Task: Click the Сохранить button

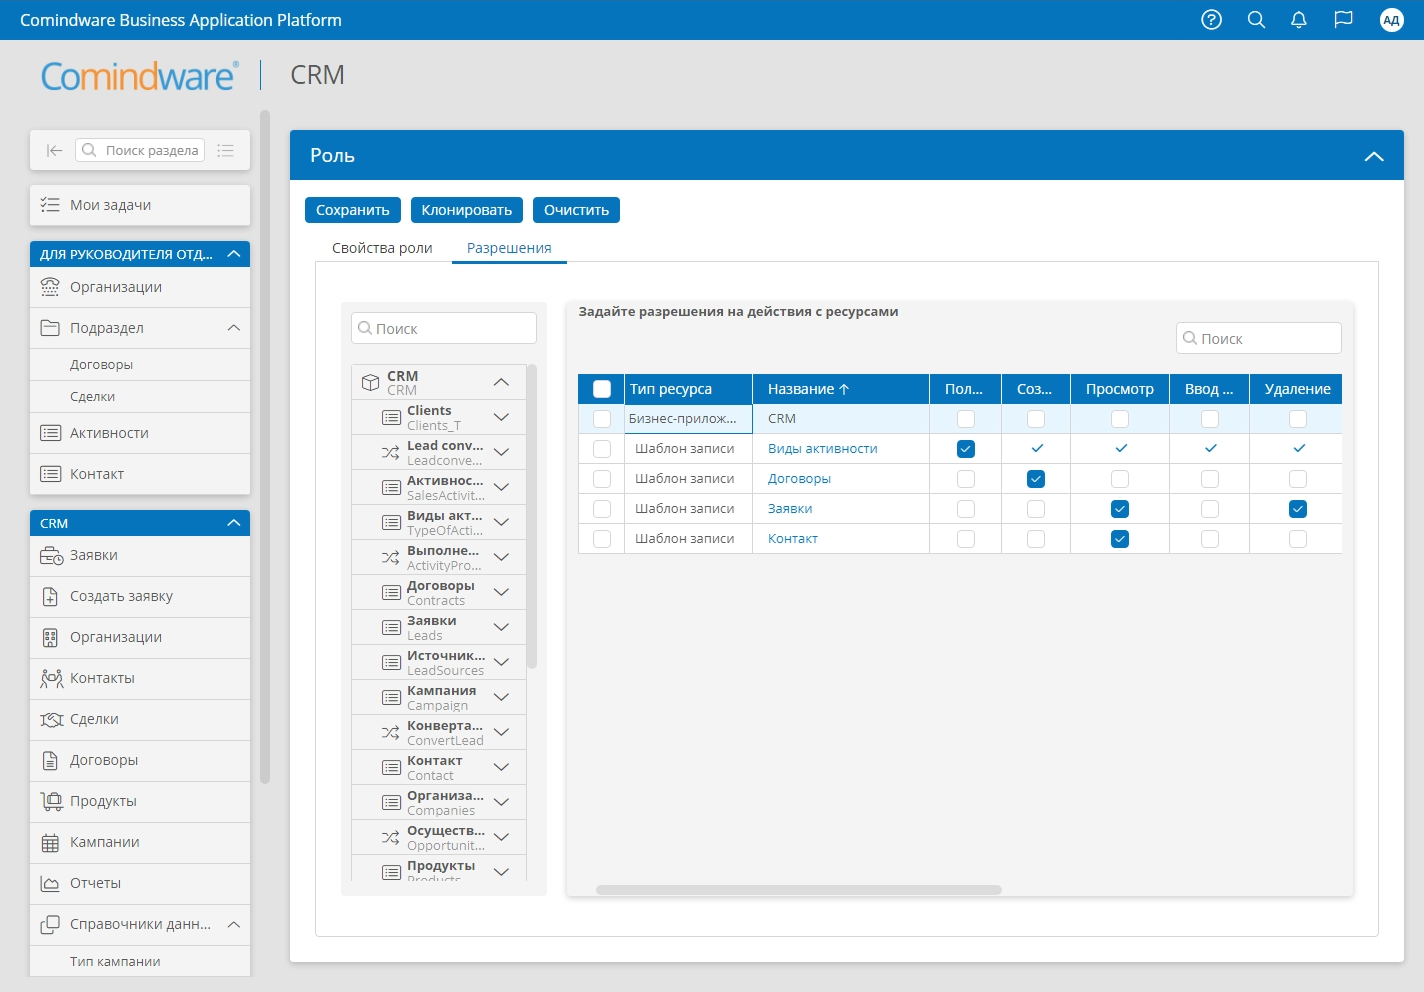Action: (353, 210)
